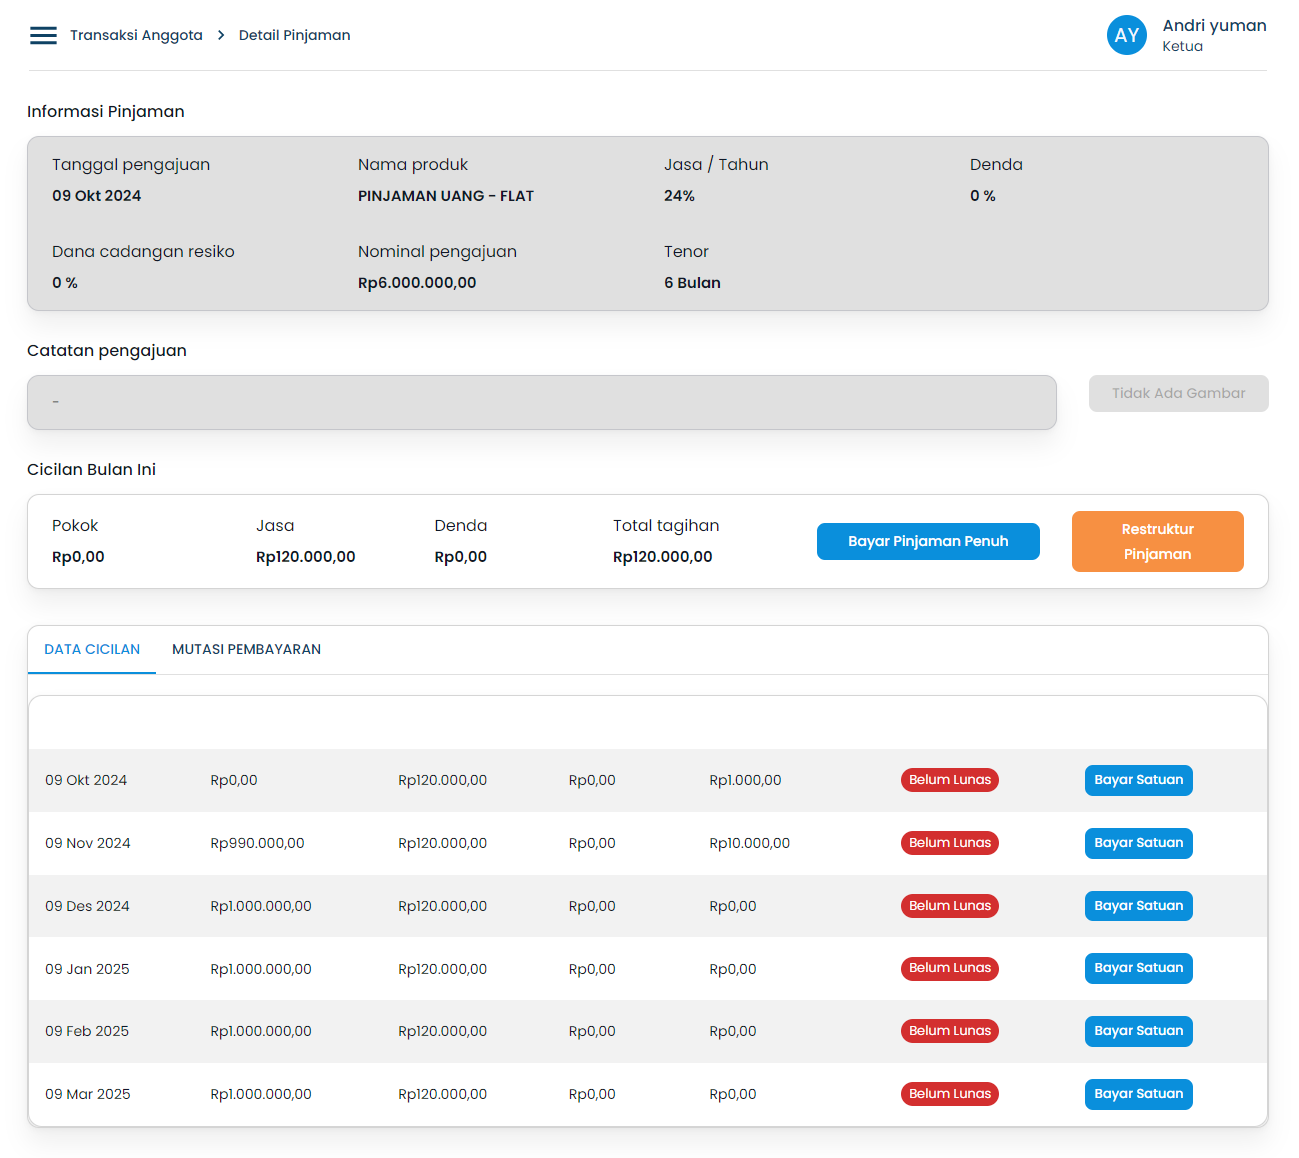Open the navigation sidebar via hamburger icon

click(x=43, y=35)
